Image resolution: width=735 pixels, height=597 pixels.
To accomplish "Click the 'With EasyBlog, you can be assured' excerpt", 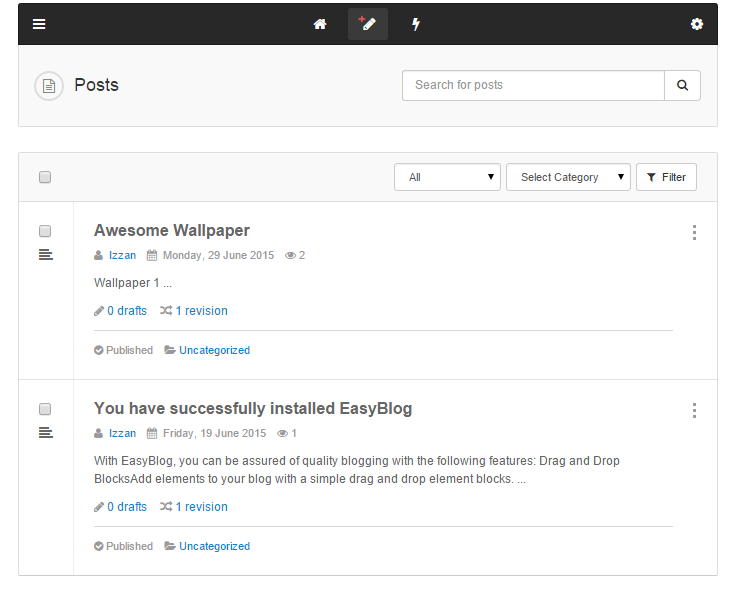I will [x=357, y=470].
